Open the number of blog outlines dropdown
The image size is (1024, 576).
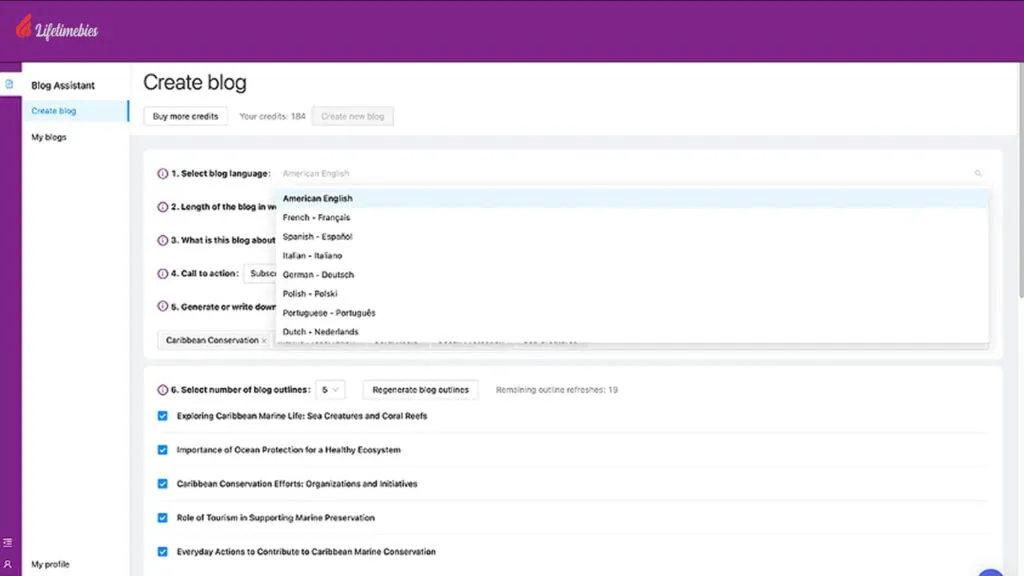coord(330,390)
